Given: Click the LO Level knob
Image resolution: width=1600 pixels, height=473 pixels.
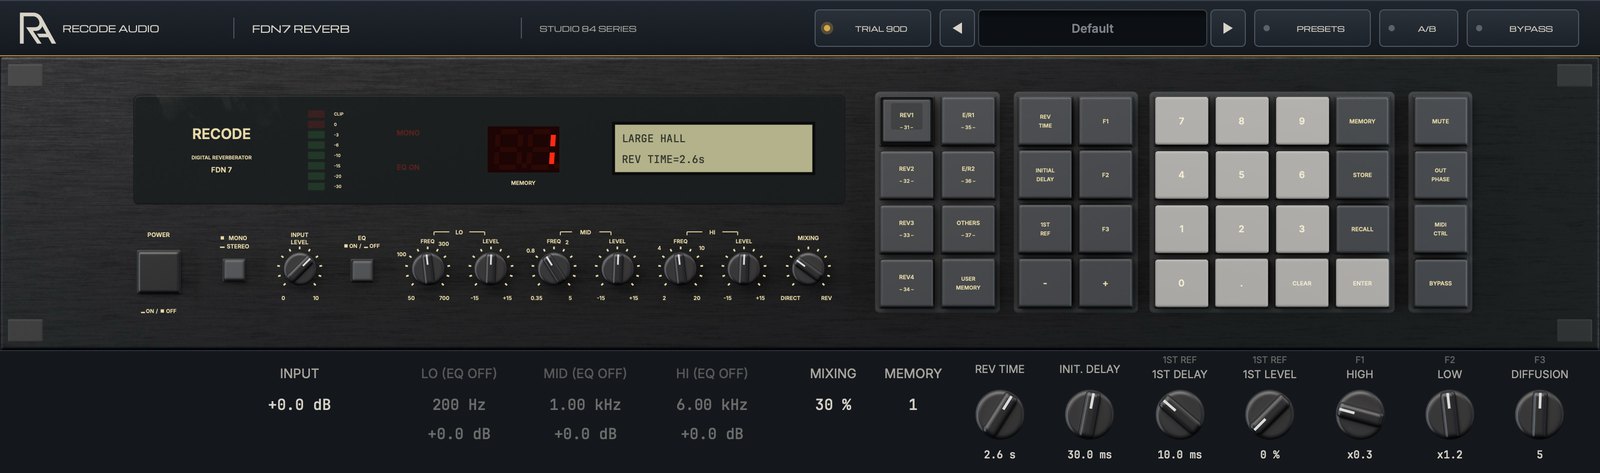Looking at the screenshot, I should pyautogui.click(x=490, y=268).
